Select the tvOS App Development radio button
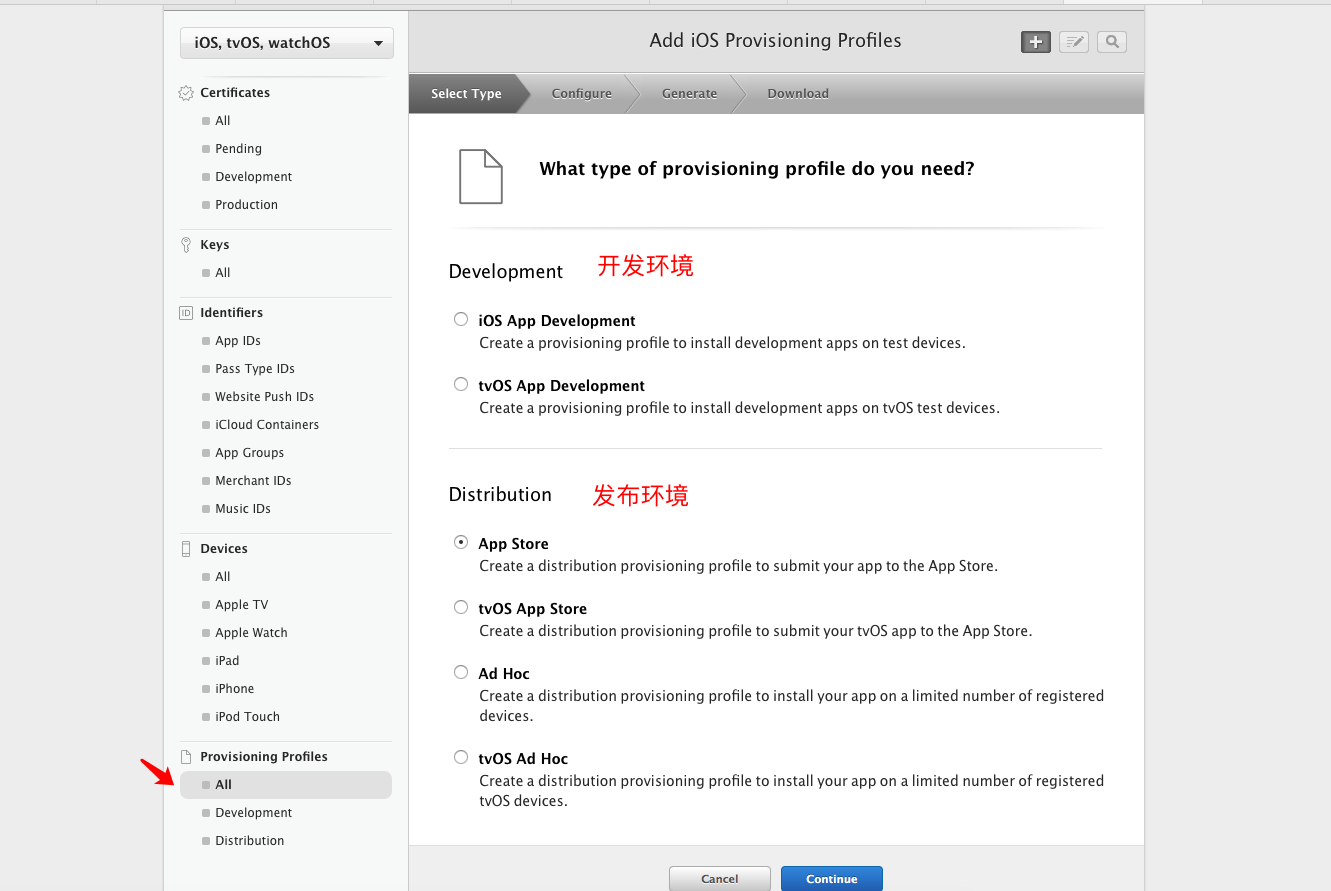 coord(461,384)
